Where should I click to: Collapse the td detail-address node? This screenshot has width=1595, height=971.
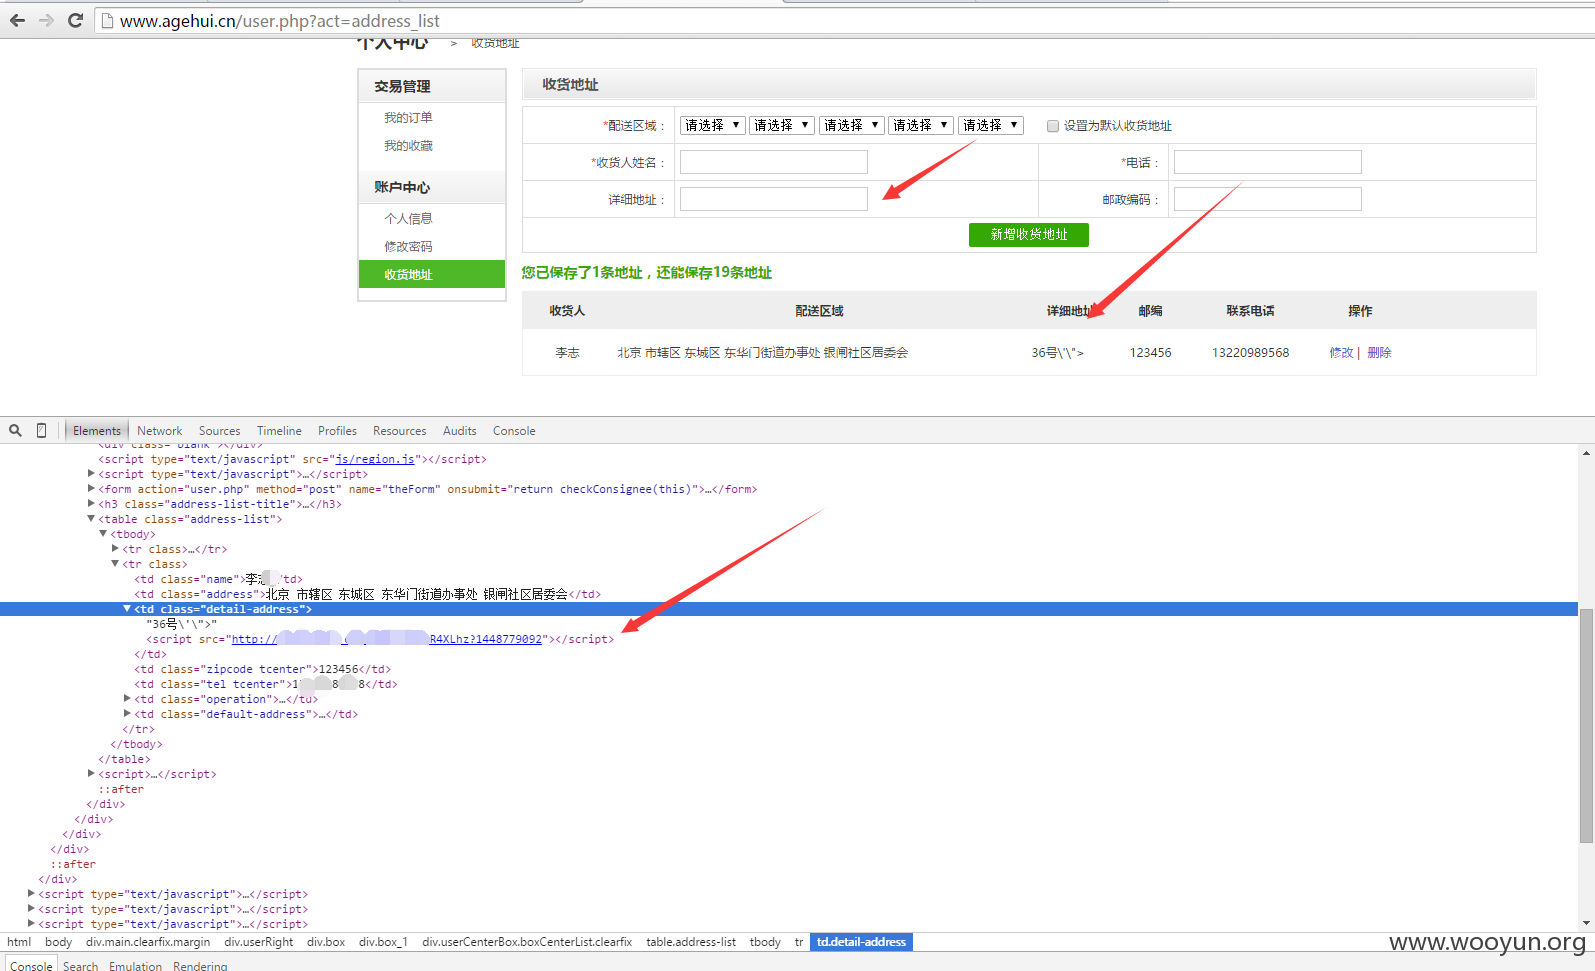point(127,609)
